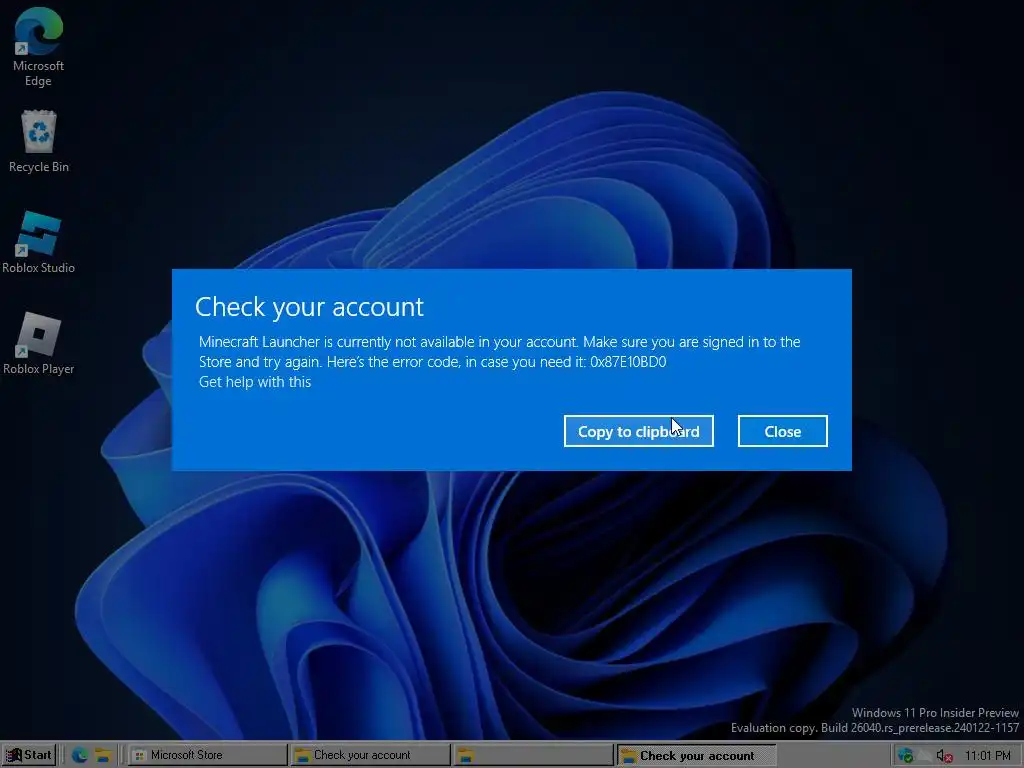
Task: Click the pressed bold Check your account taskbar button
Action: 697,755
